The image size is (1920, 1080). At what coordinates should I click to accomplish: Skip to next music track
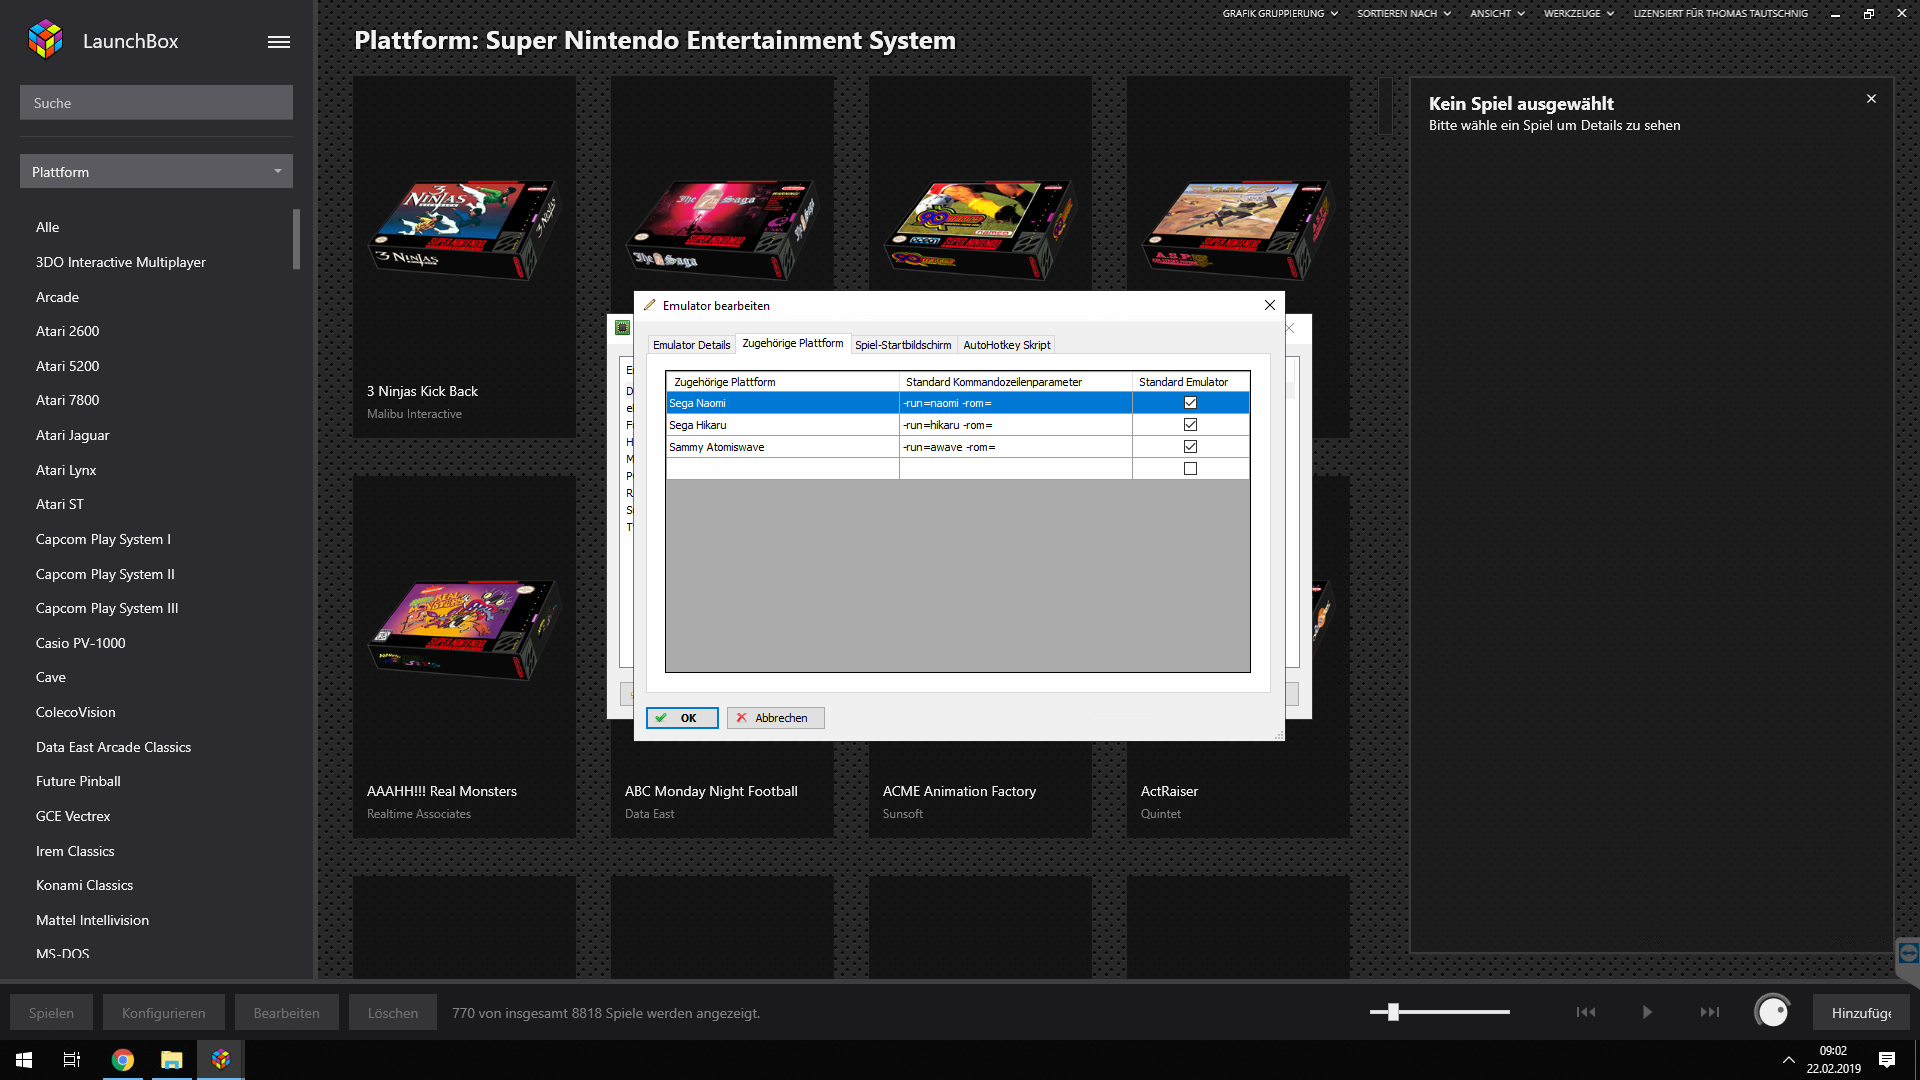pyautogui.click(x=1710, y=1012)
